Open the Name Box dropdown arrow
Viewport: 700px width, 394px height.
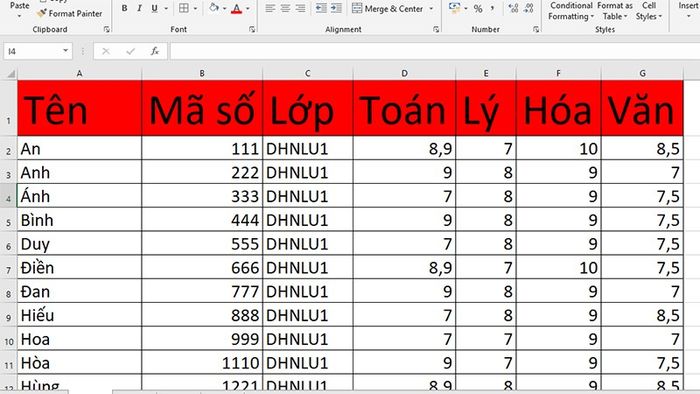pyautogui.click(x=66, y=51)
